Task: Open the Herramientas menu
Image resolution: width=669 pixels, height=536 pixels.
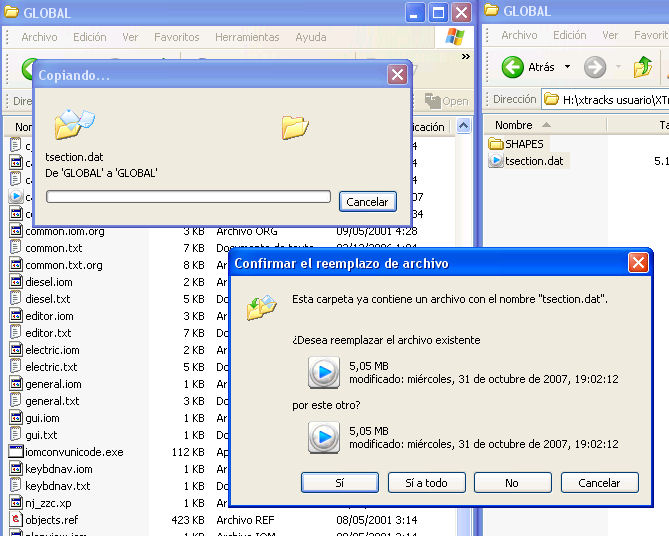Action: tap(247, 37)
